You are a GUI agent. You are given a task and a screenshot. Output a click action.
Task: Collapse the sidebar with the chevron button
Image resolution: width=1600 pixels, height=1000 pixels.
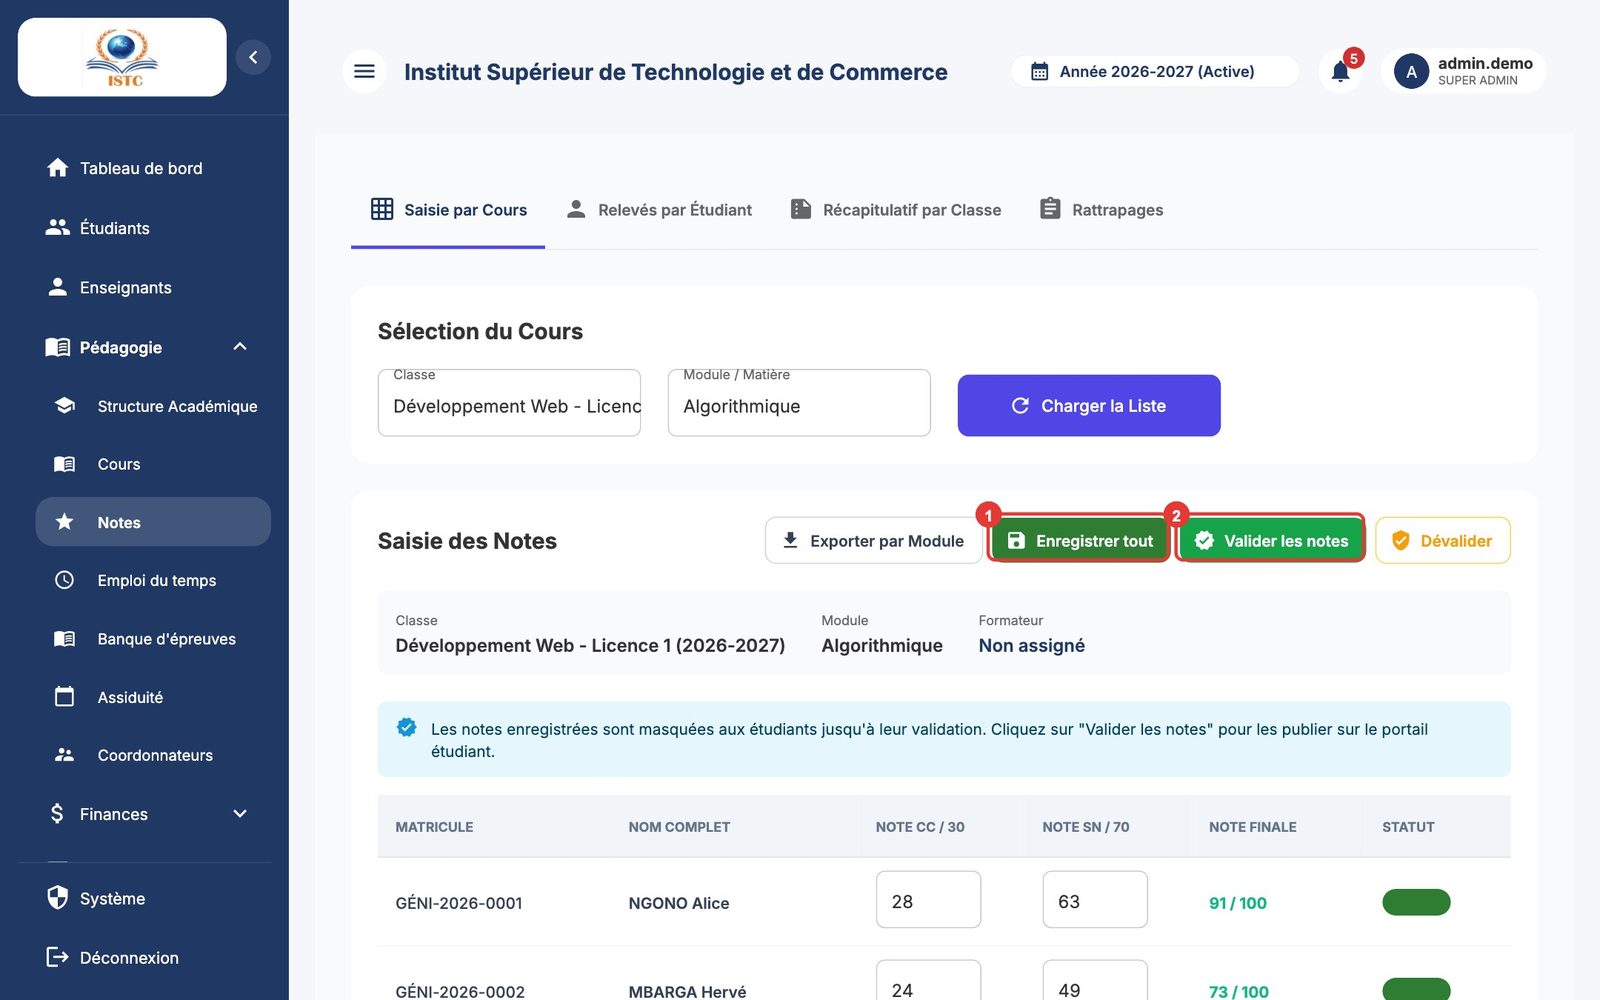[x=253, y=57]
